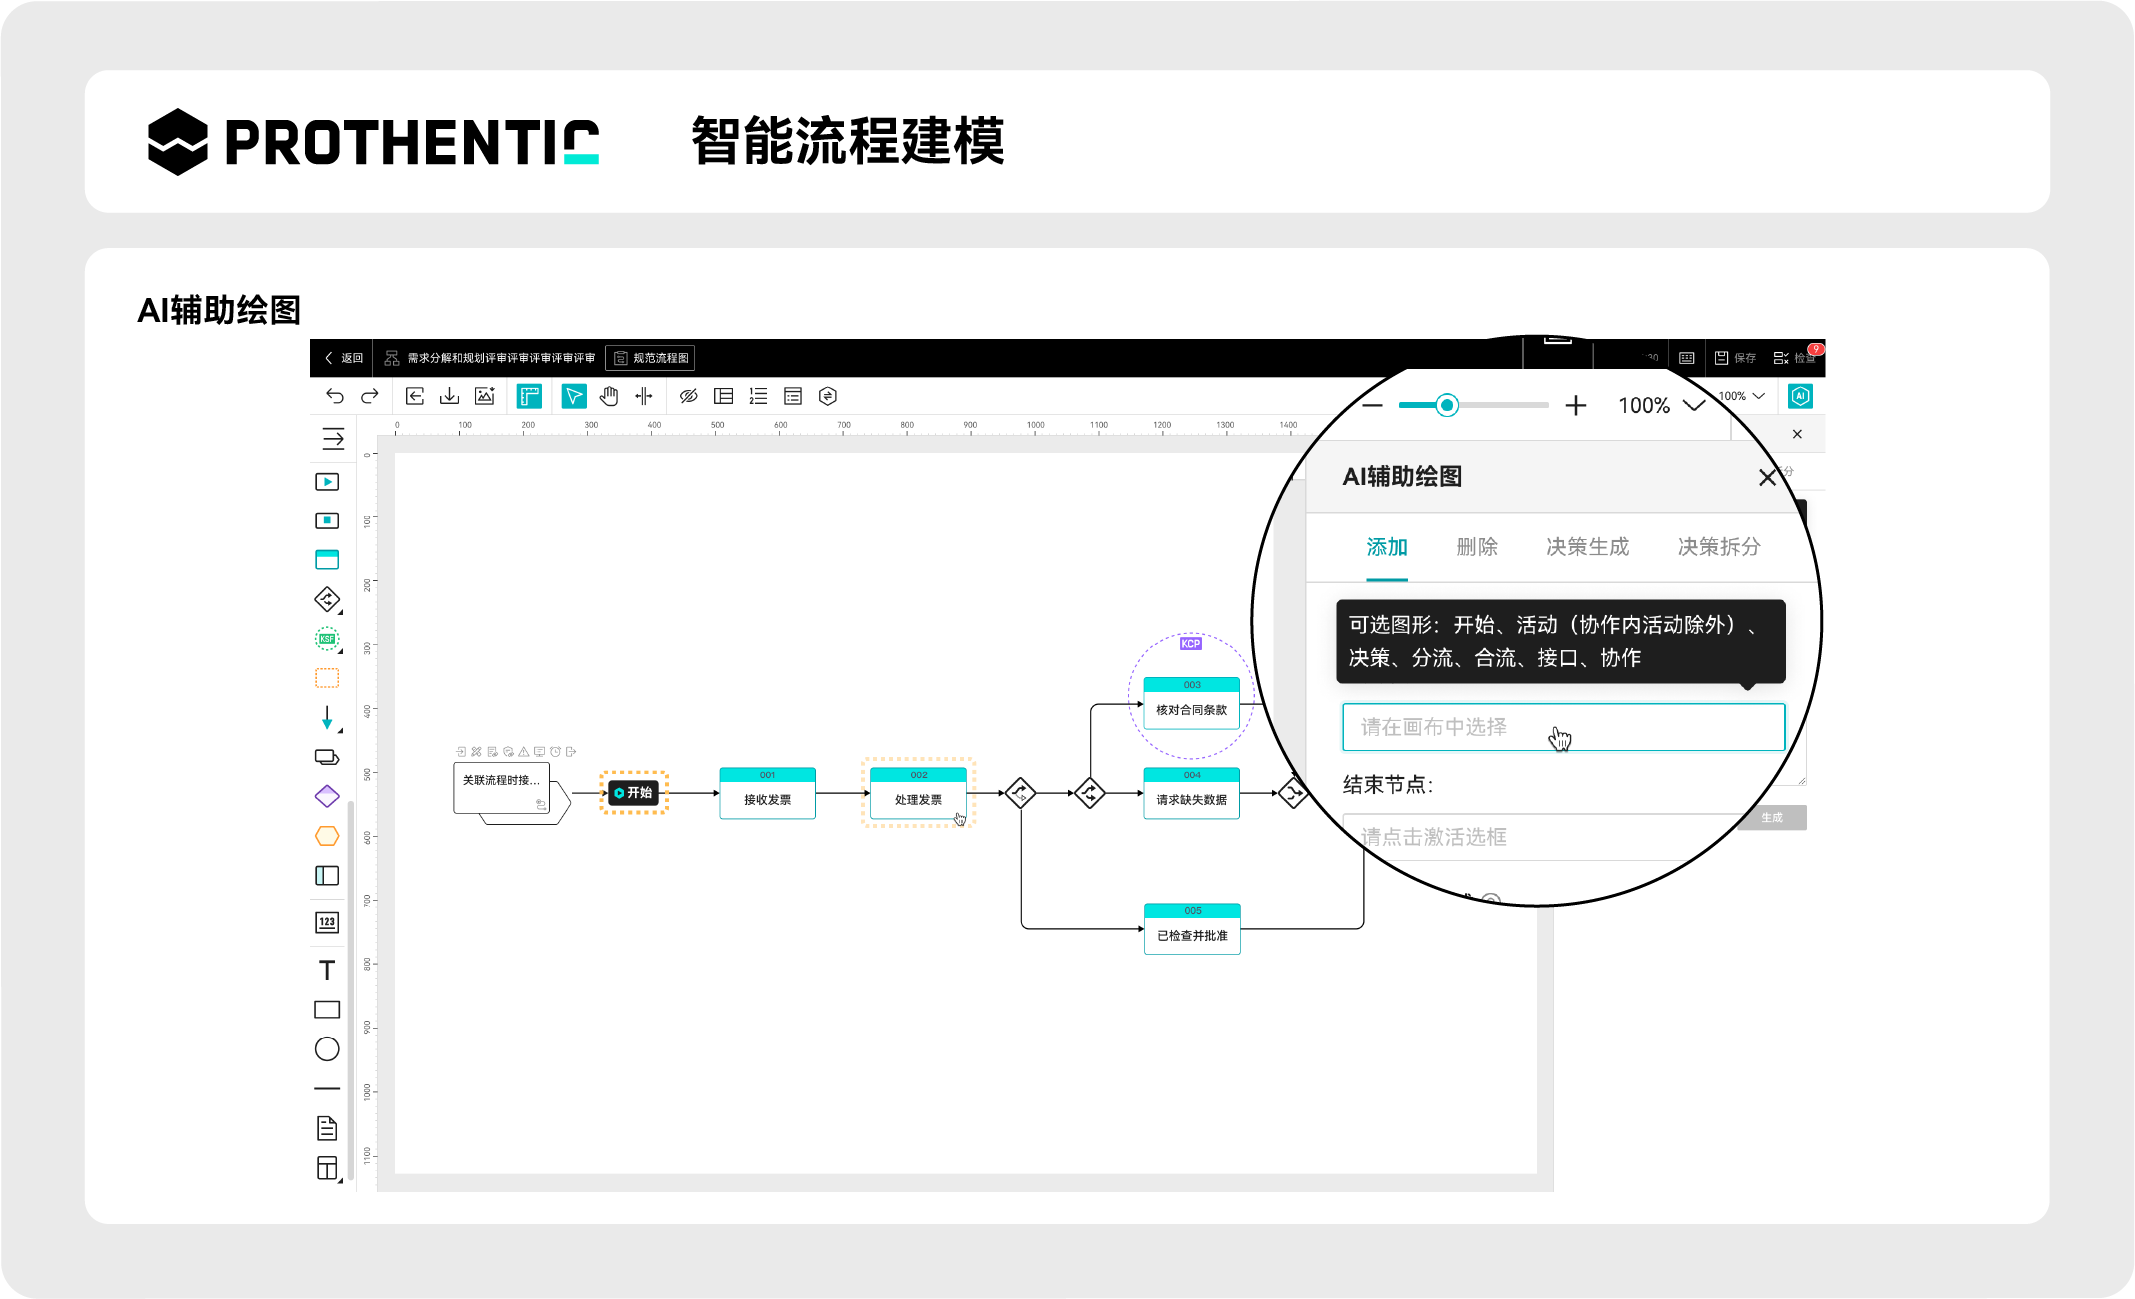
Task: Click the undo arrow icon
Action: [335, 396]
